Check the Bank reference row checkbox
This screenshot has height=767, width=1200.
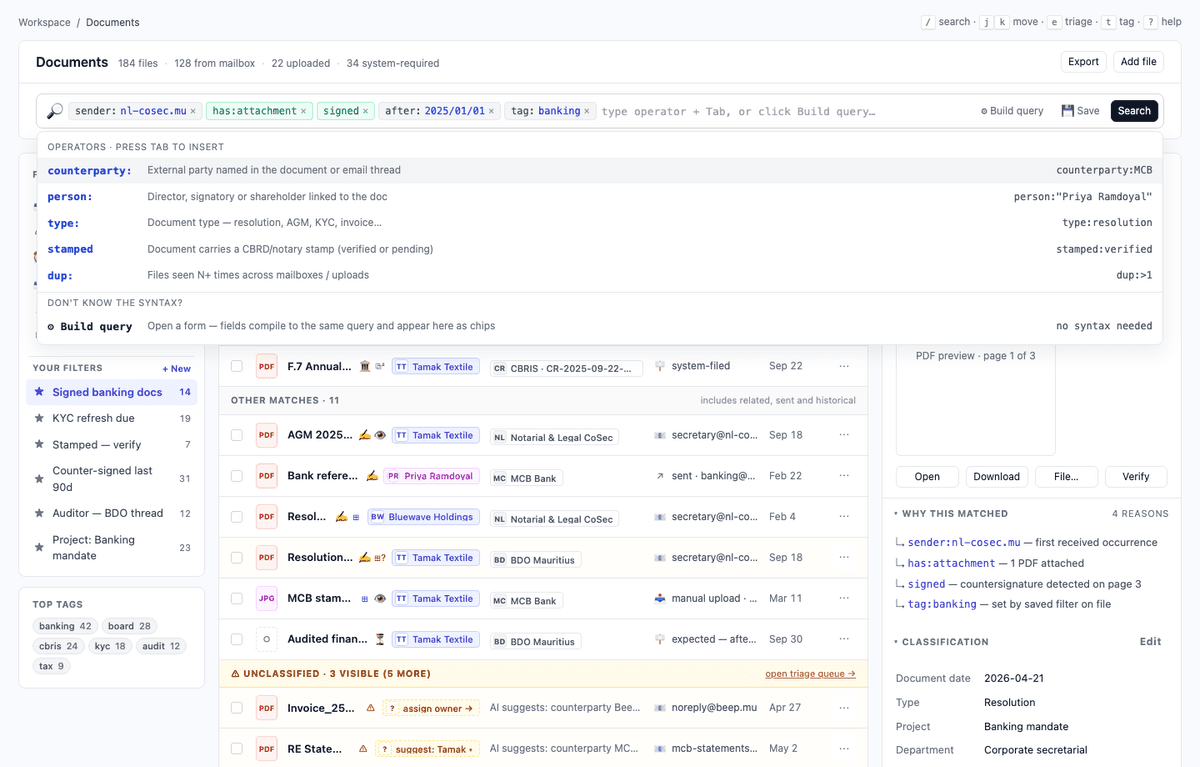[237, 476]
